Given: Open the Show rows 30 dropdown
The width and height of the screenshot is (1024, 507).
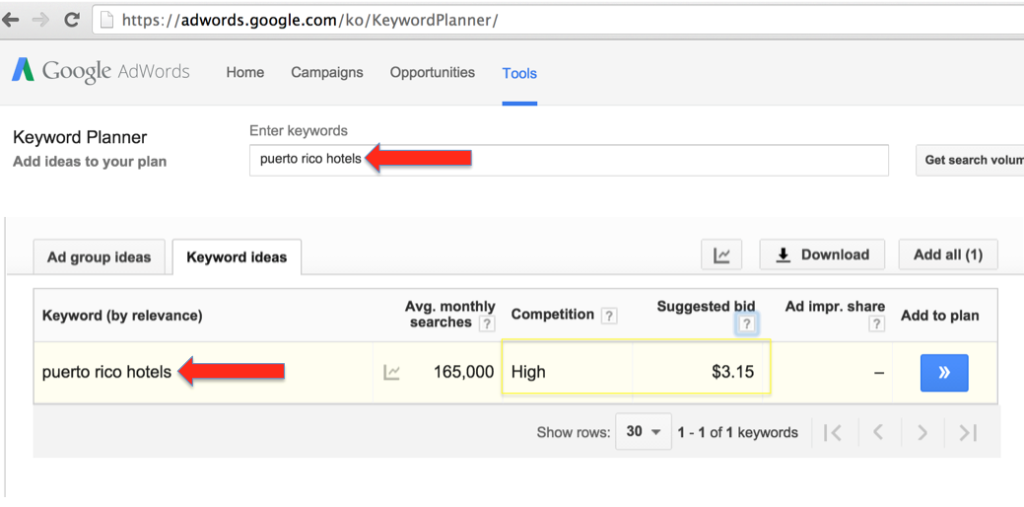Looking at the screenshot, I should pos(643,432).
